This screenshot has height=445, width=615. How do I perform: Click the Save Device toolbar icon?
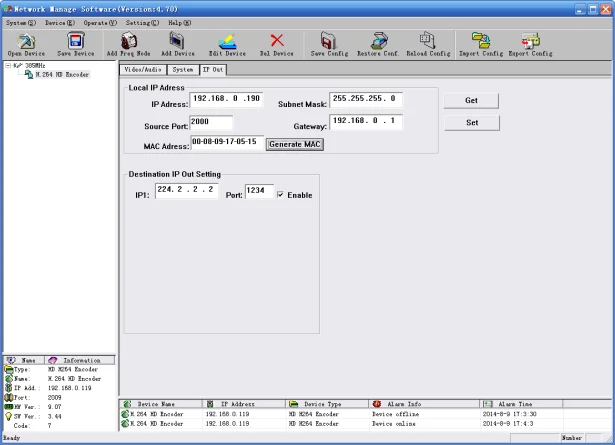[77, 41]
